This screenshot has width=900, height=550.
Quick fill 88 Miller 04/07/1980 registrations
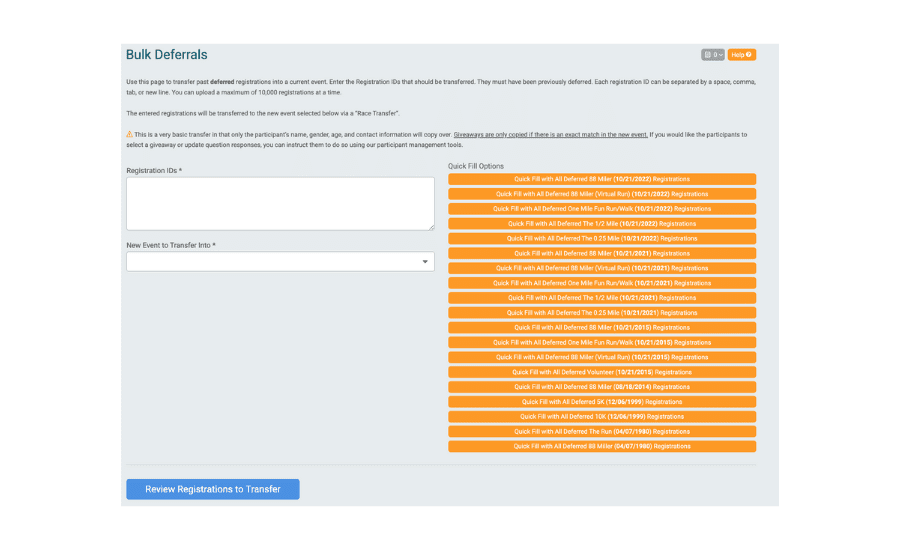(602, 446)
